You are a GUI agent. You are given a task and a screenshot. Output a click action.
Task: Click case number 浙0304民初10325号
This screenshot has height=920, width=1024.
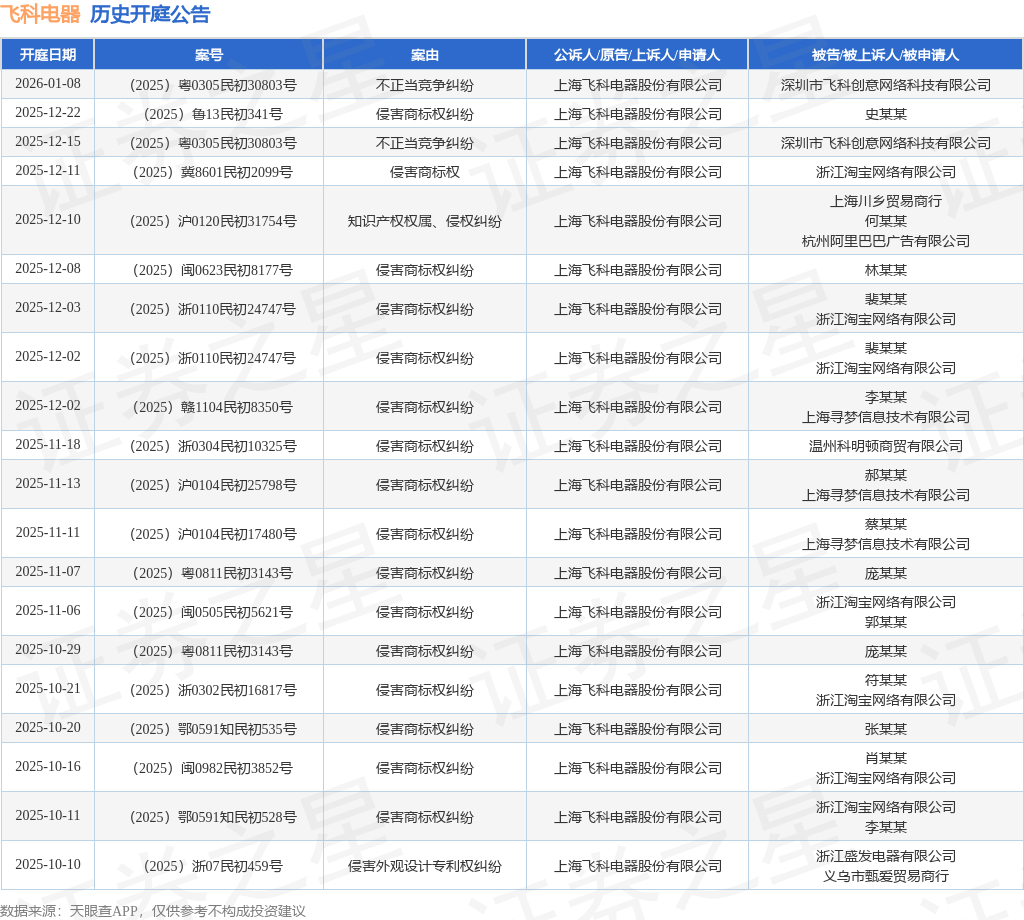click(213, 446)
